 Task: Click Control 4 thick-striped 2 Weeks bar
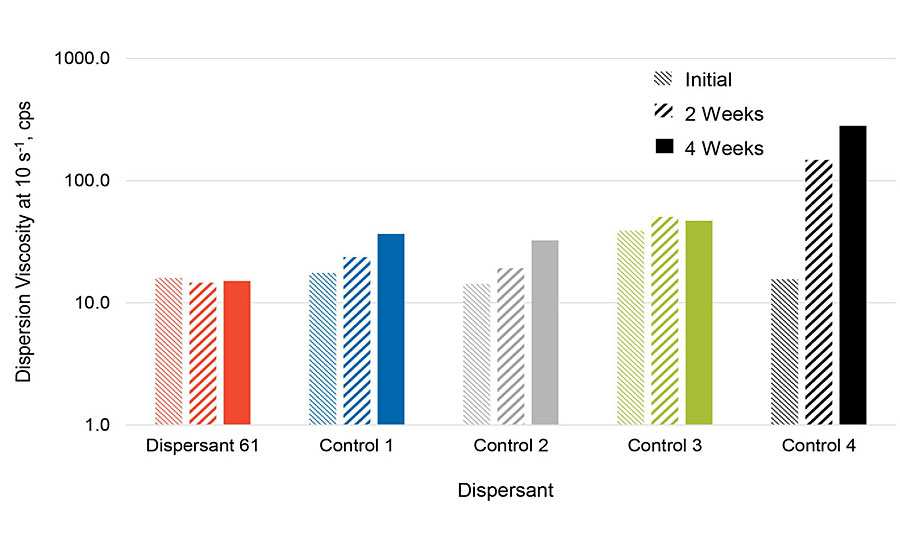point(818,292)
